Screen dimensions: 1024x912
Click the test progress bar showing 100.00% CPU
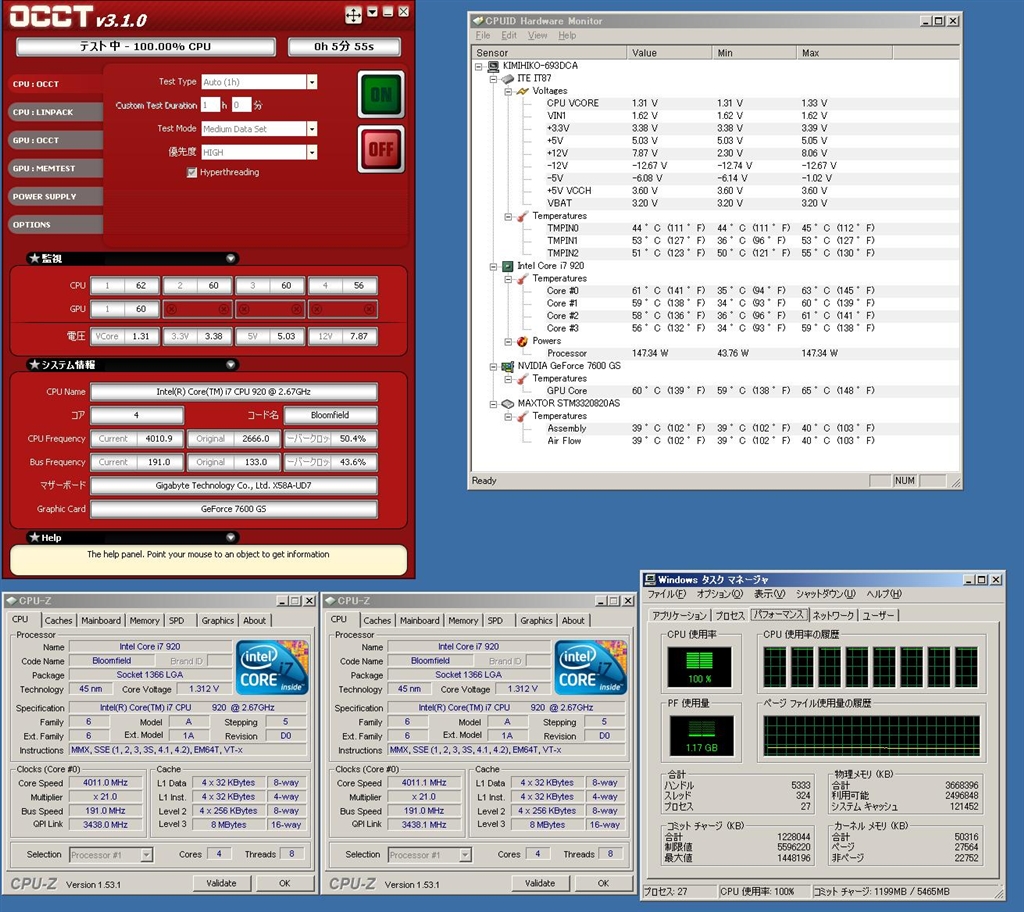[146, 46]
